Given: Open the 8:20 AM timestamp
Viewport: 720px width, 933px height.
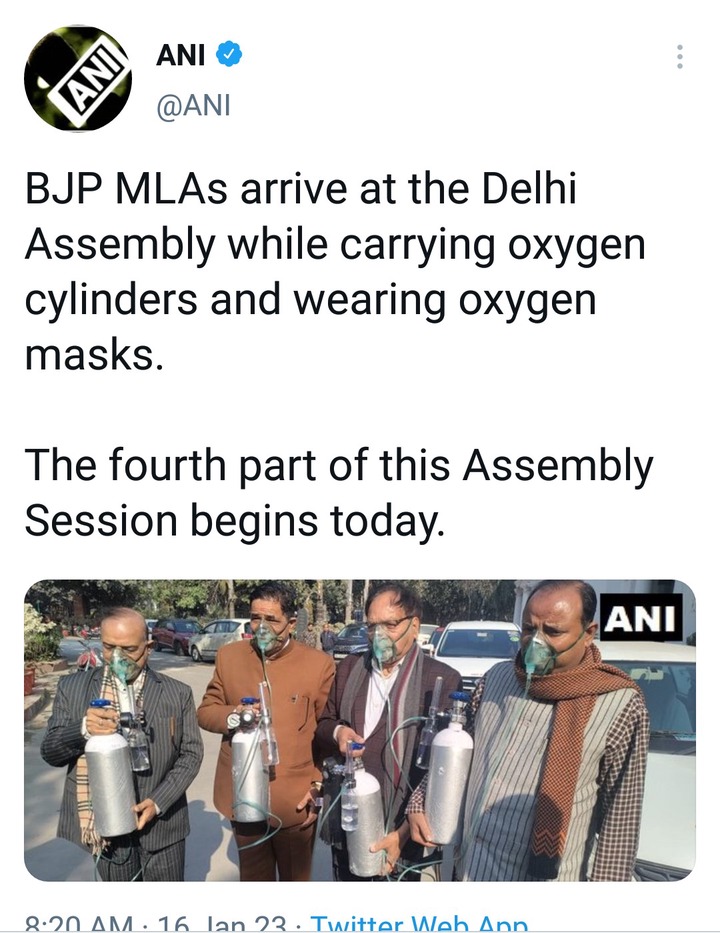Looking at the screenshot, I should 80,924.
